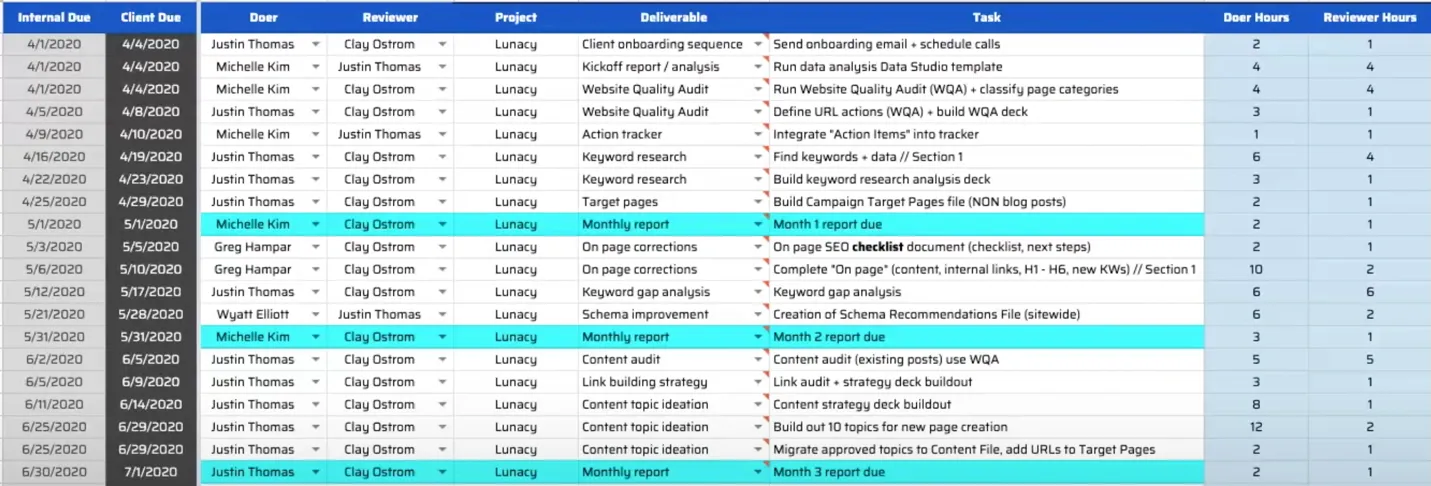Image resolution: width=1431 pixels, height=486 pixels.
Task: Expand the "Link building strategy" deliverable dropdown arrow
Action: pos(758,382)
